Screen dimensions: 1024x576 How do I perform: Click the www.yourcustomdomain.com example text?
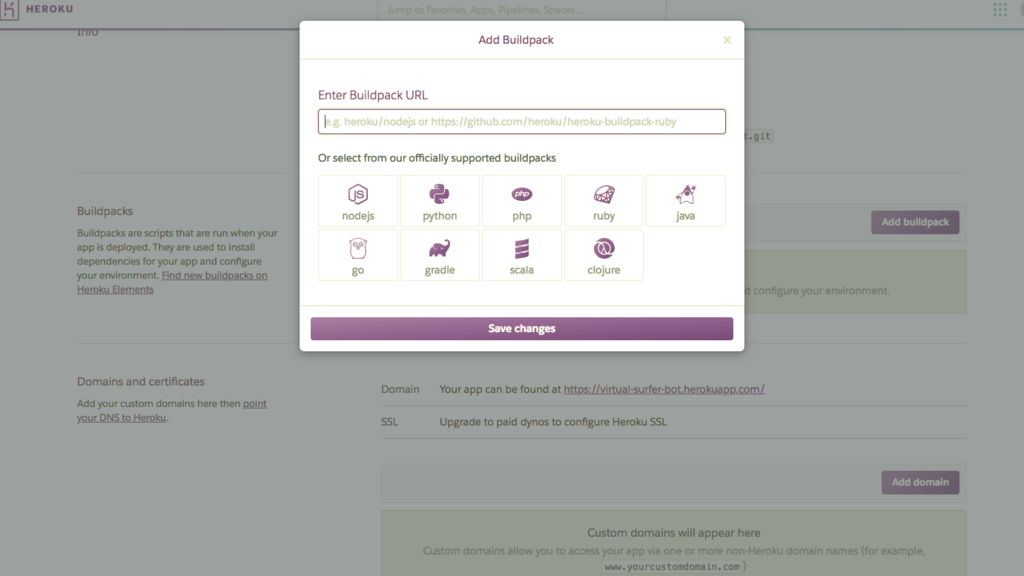[x=672, y=567]
